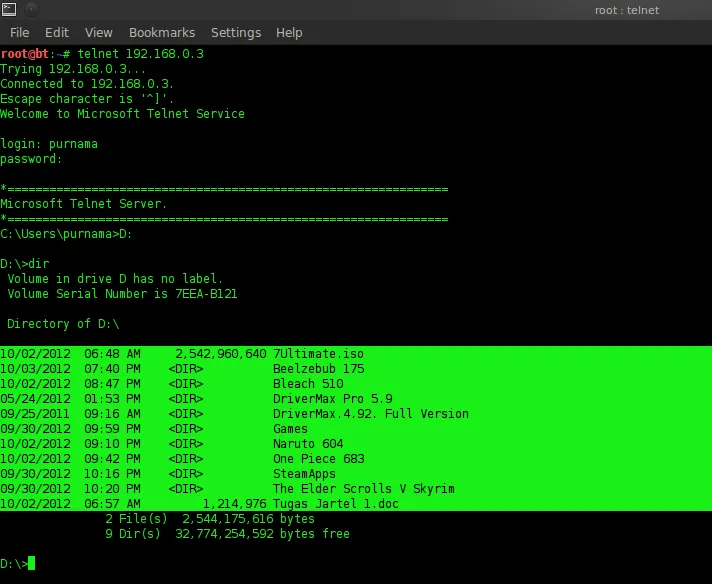This screenshot has height=584, width=712.
Task: Click the '10/03/2012' date value
Action: coord(35,369)
